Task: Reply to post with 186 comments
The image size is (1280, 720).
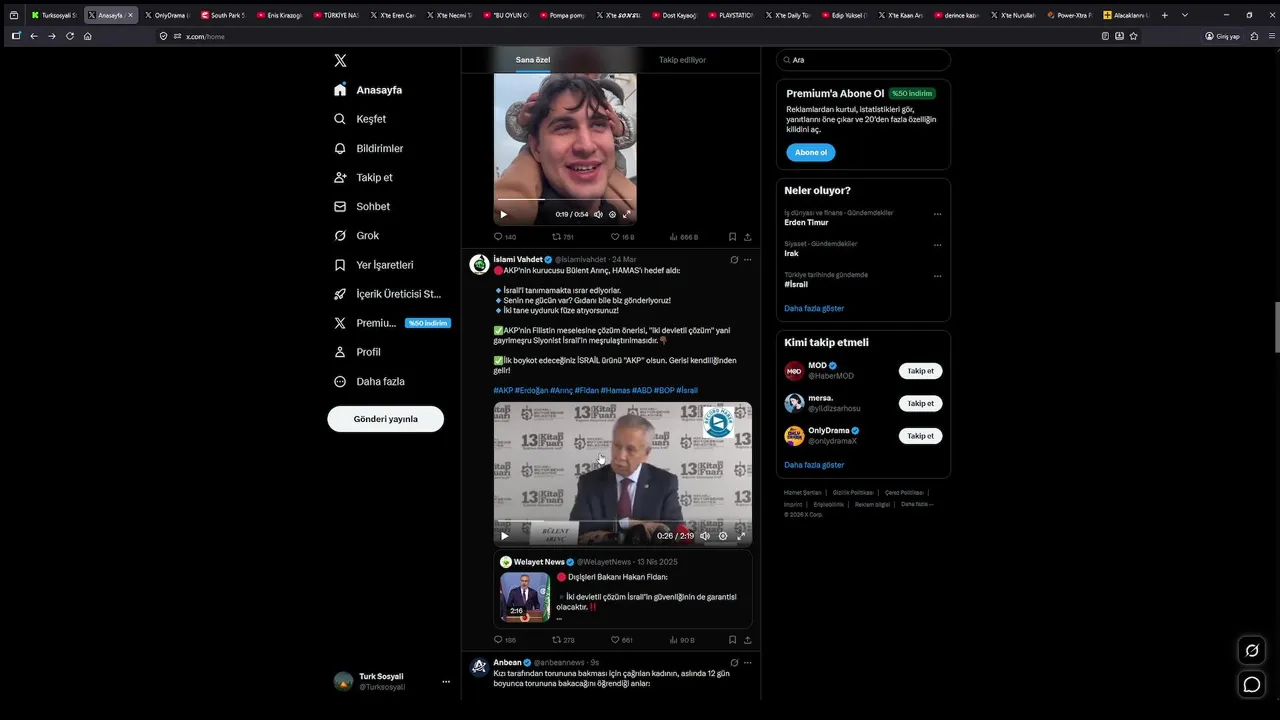Action: click(505, 640)
